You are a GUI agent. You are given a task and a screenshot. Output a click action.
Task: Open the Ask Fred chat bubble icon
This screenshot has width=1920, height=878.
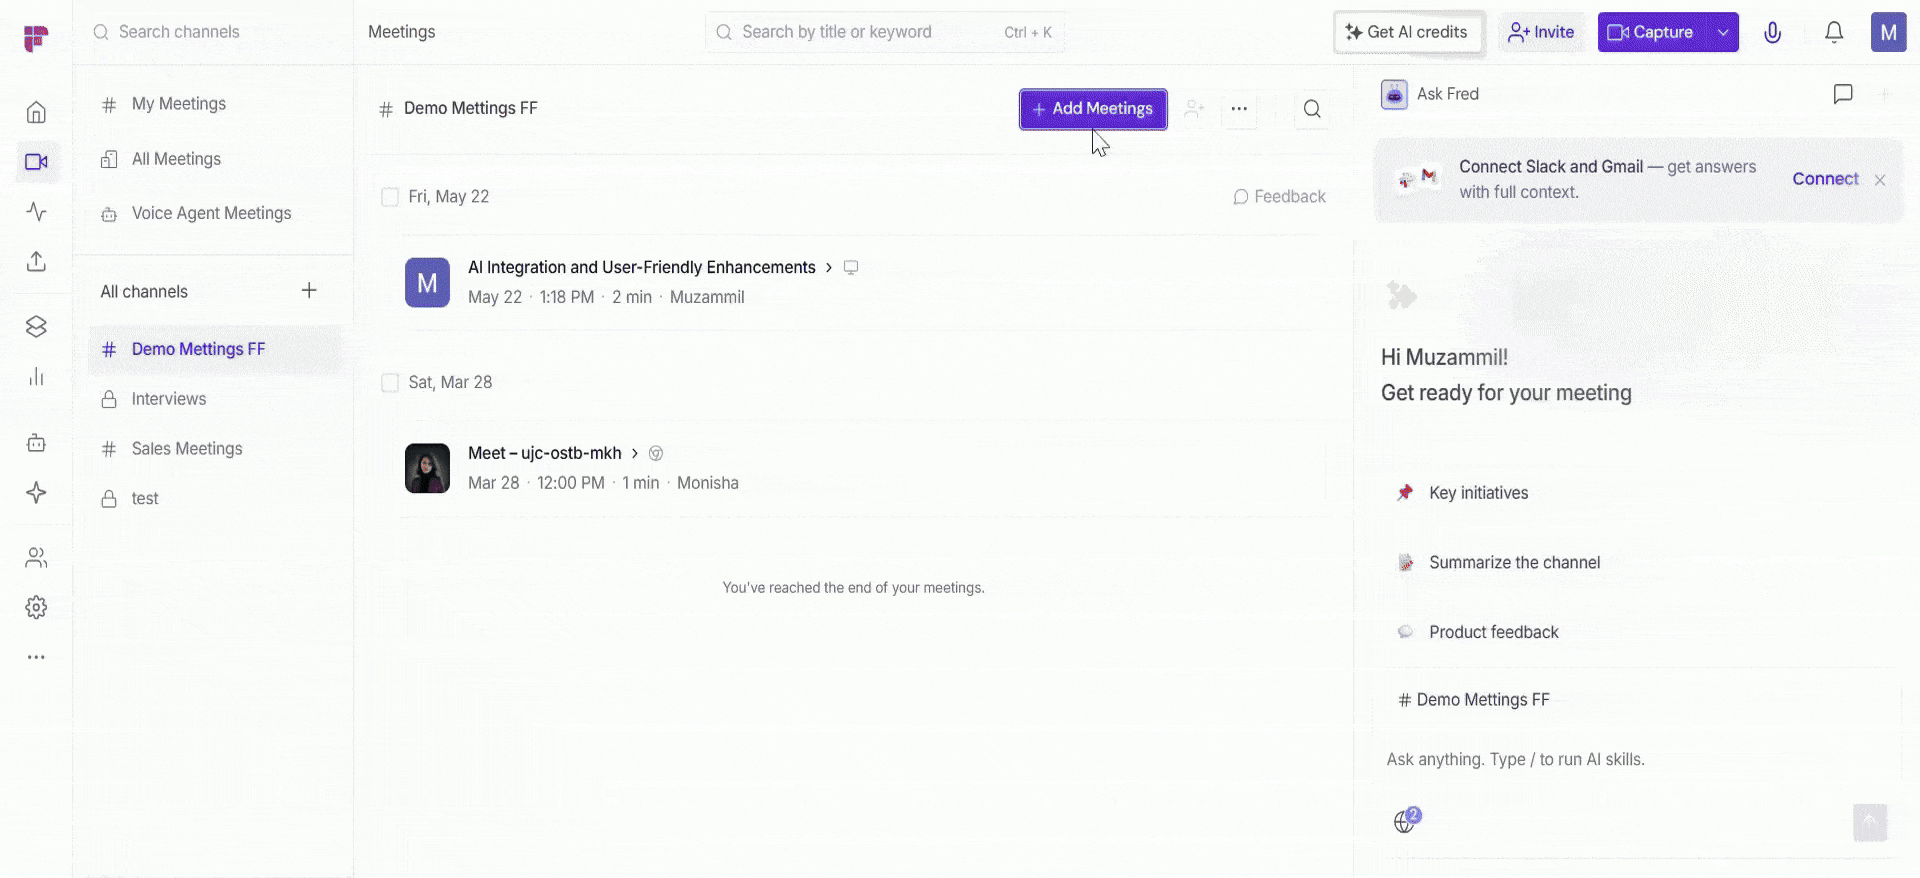click(x=1843, y=94)
